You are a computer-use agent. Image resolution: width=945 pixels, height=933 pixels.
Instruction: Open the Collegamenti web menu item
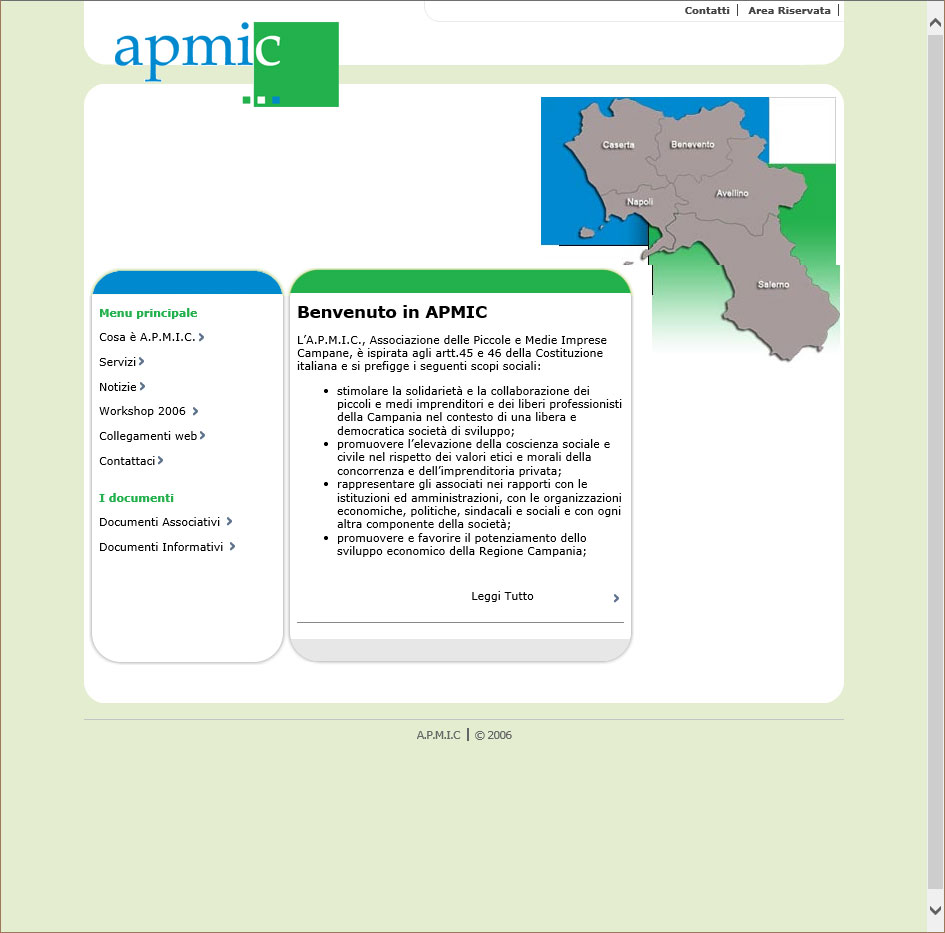click(x=148, y=436)
